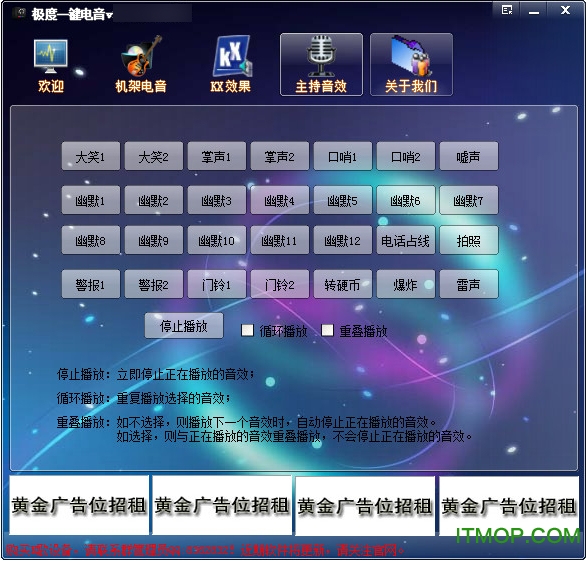Play the 嘘声 boo effect
Viewport: 586px width, 561px height.
[469, 156]
